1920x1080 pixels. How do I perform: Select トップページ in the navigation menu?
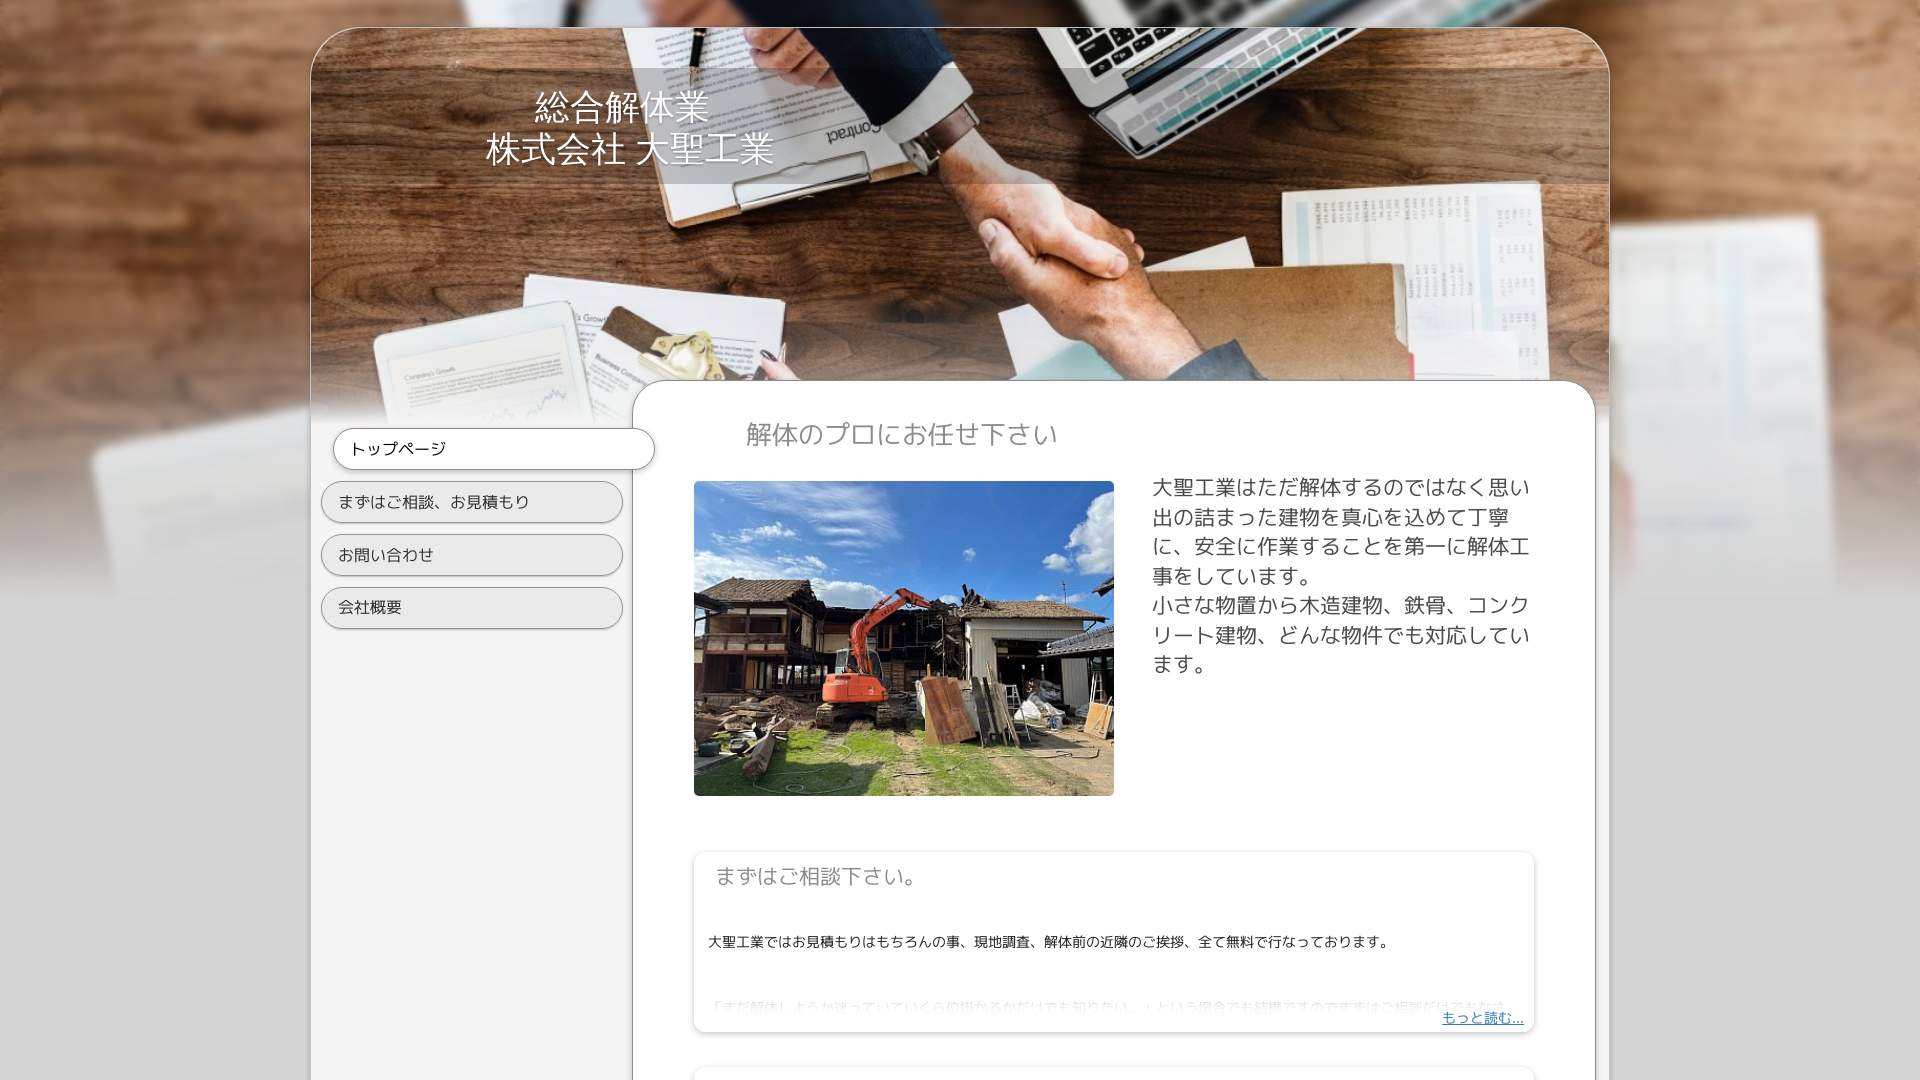pos(493,449)
